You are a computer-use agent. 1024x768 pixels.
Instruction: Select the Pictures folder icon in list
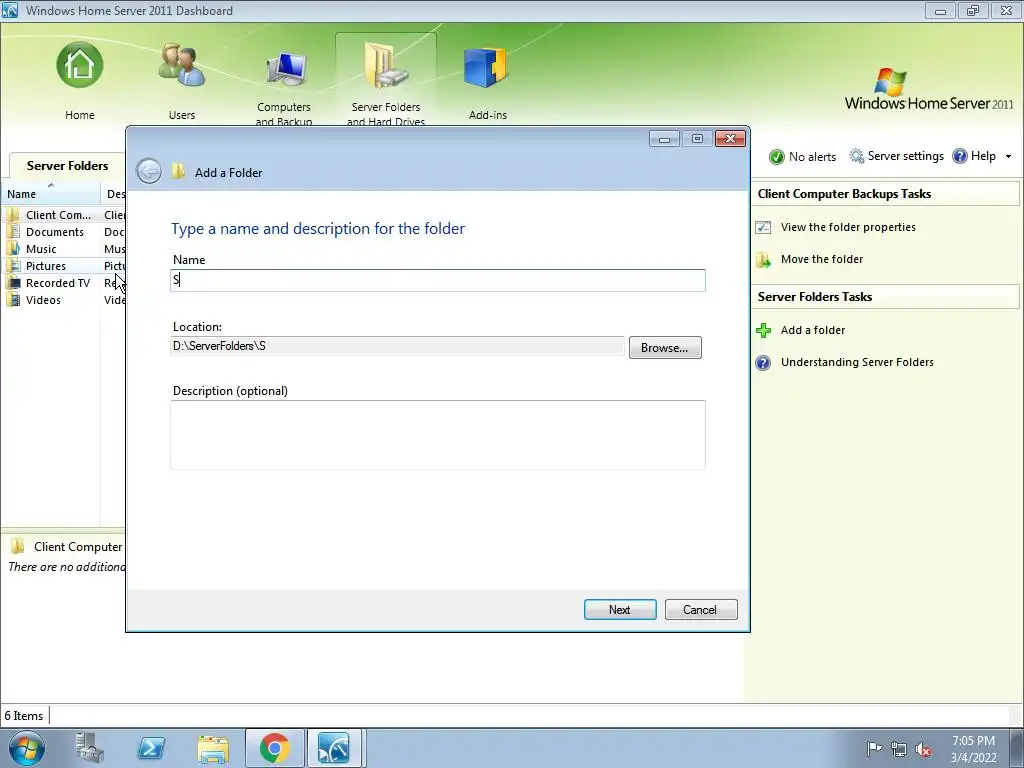[13, 266]
